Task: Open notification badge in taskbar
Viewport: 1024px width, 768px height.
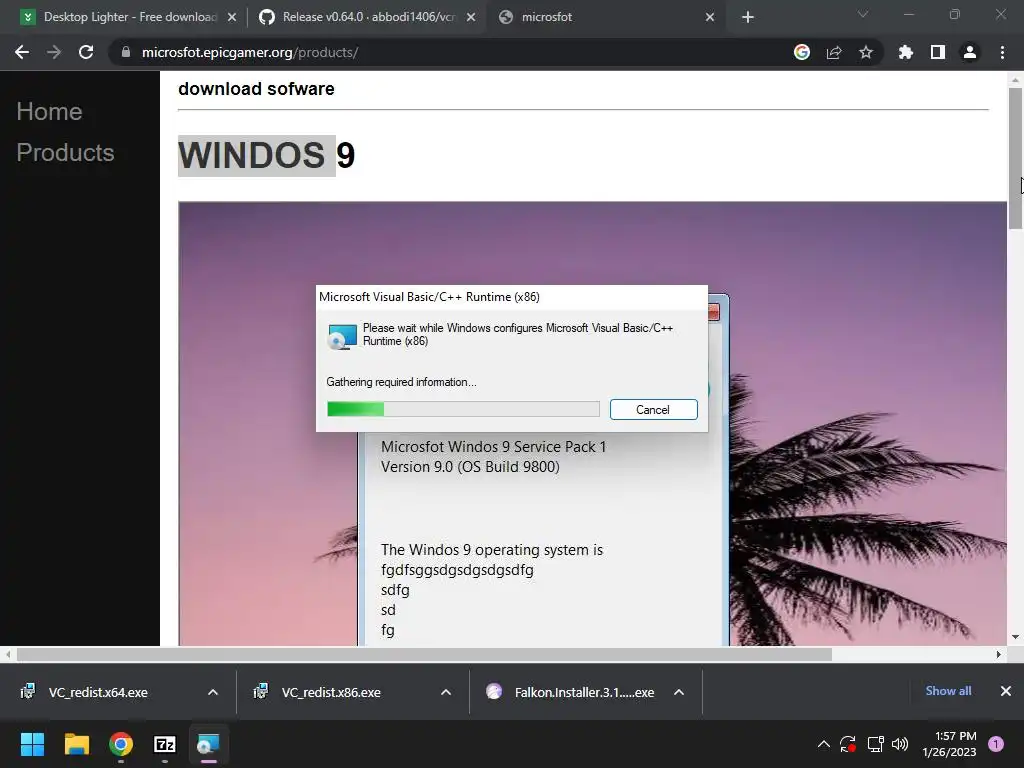Action: click(x=996, y=744)
